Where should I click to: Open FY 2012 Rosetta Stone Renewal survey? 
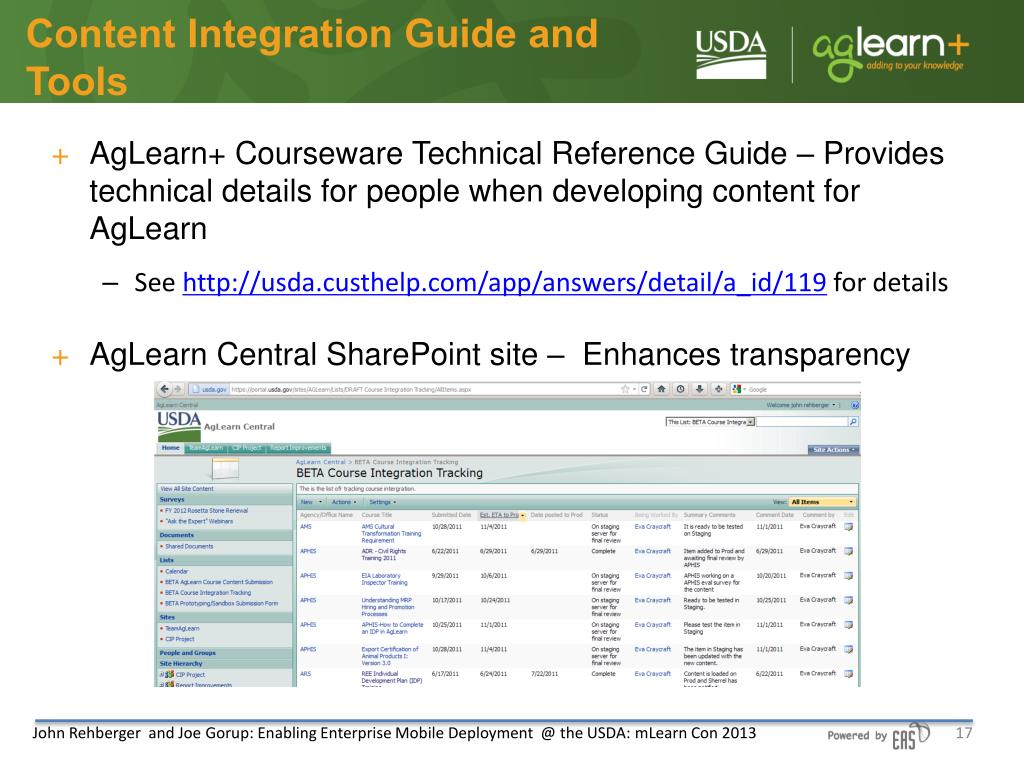(x=206, y=511)
